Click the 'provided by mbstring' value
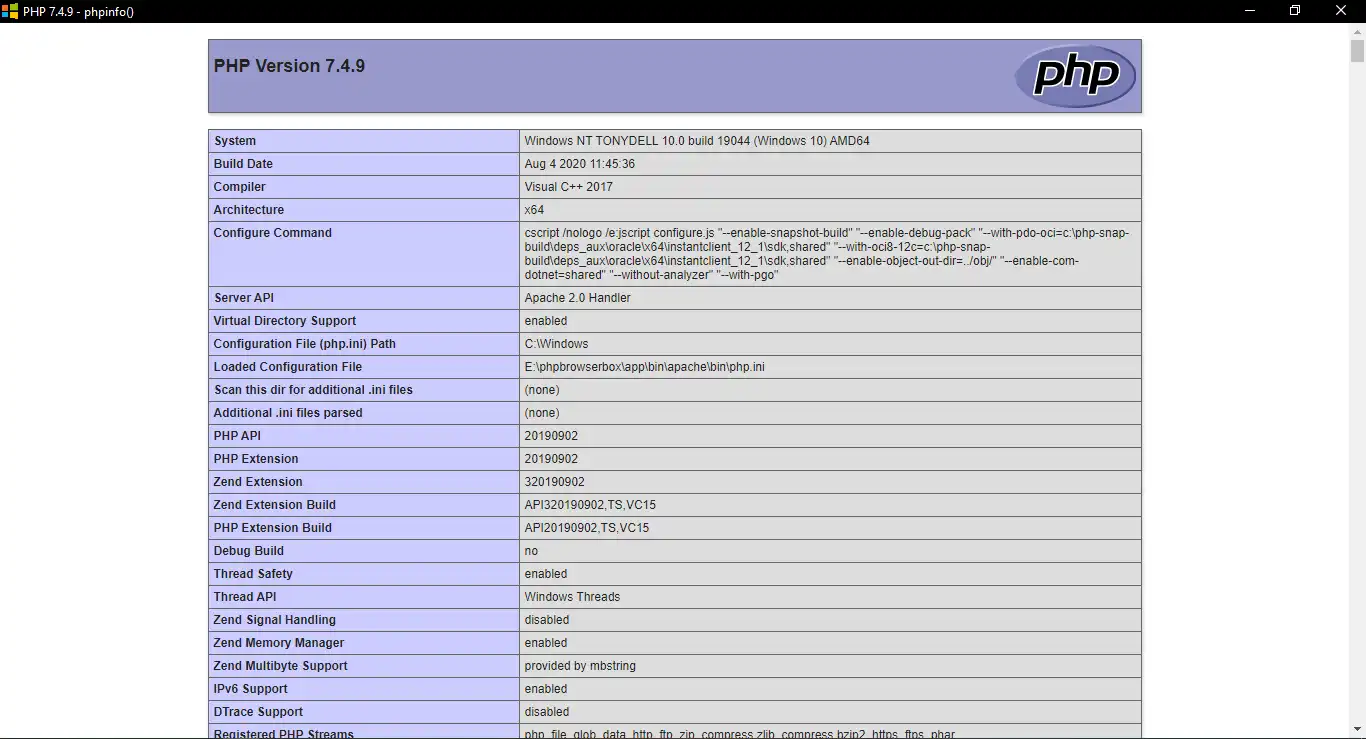 [x=580, y=666]
